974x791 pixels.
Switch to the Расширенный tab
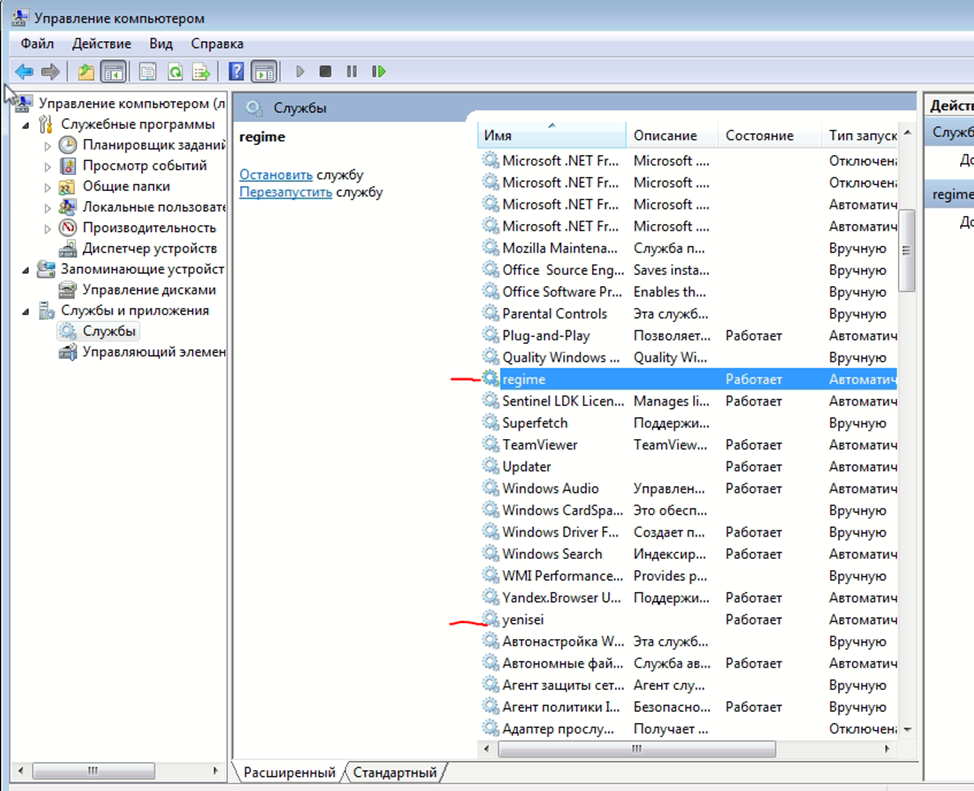pyautogui.click(x=289, y=772)
